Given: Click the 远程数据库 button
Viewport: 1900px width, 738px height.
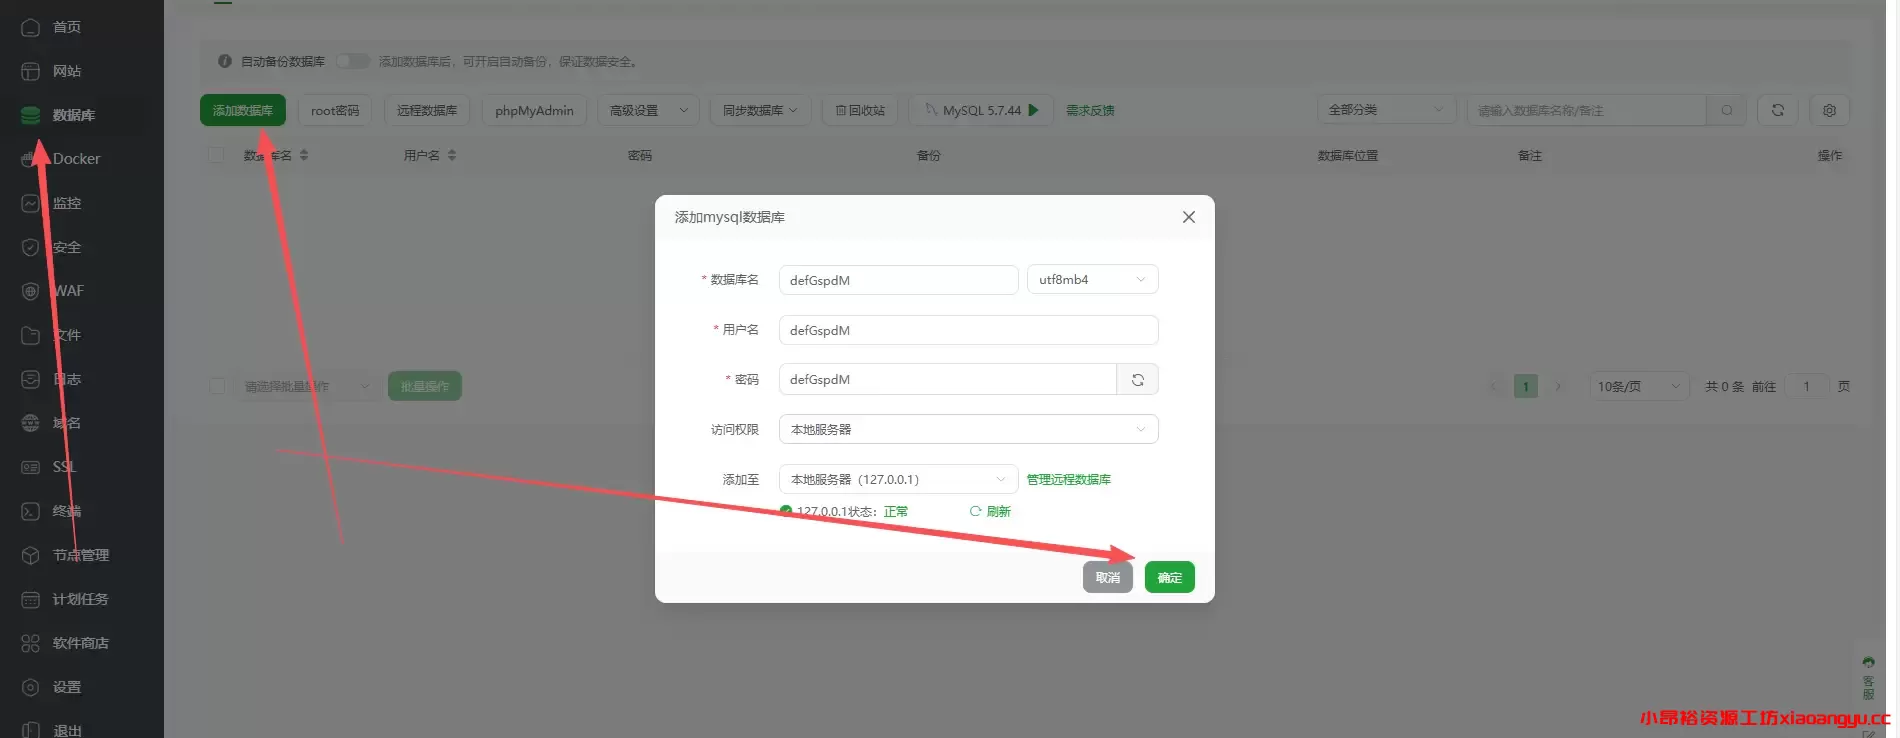Looking at the screenshot, I should coord(427,110).
